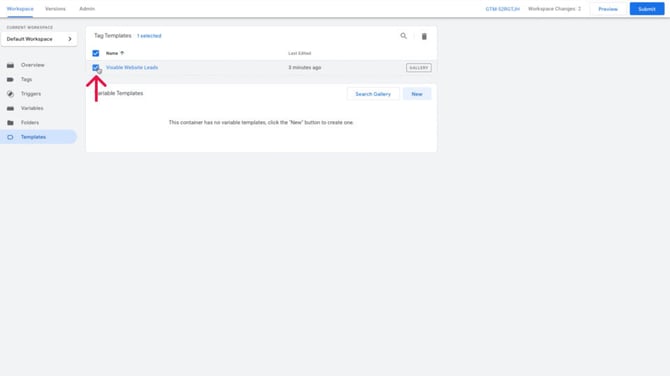Click the '1 selected' label
Viewport: 670px width, 376px height.
coord(149,36)
